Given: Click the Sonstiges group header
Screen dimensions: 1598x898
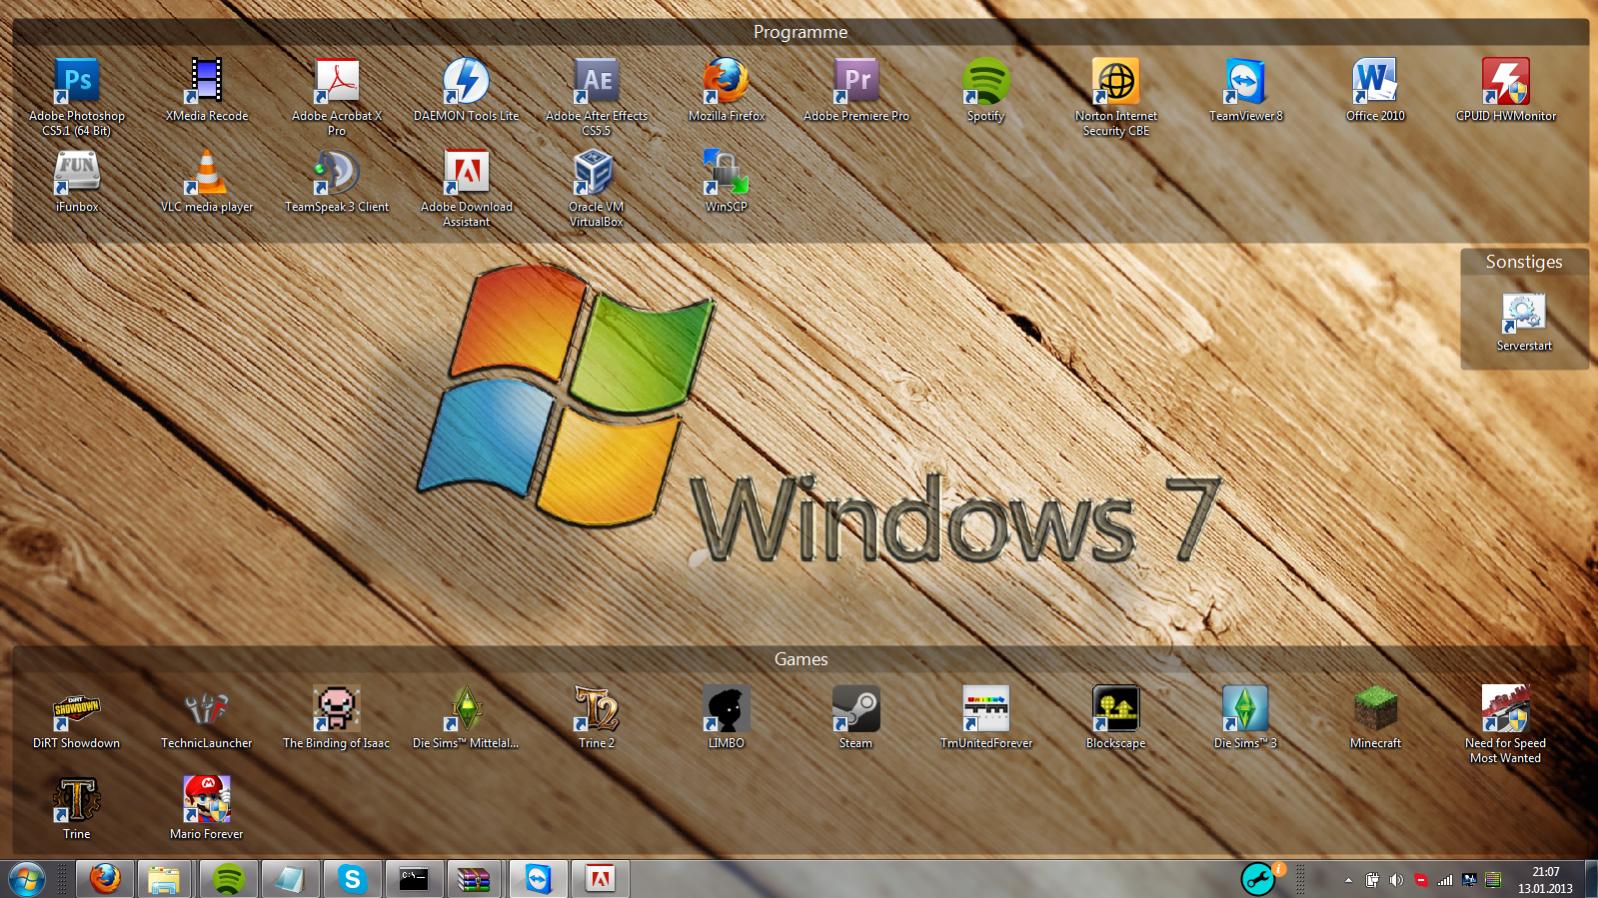Looking at the screenshot, I should pos(1524,262).
